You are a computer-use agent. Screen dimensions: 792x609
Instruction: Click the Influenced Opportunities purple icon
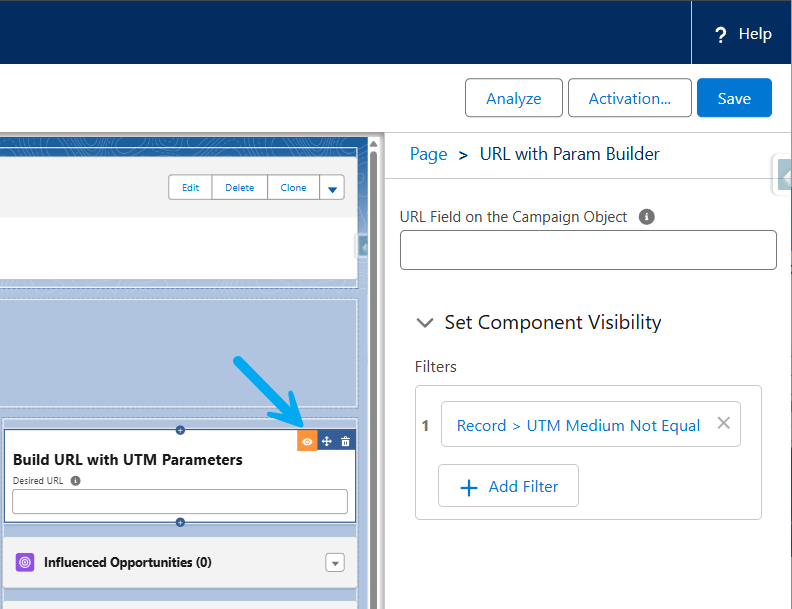25,562
